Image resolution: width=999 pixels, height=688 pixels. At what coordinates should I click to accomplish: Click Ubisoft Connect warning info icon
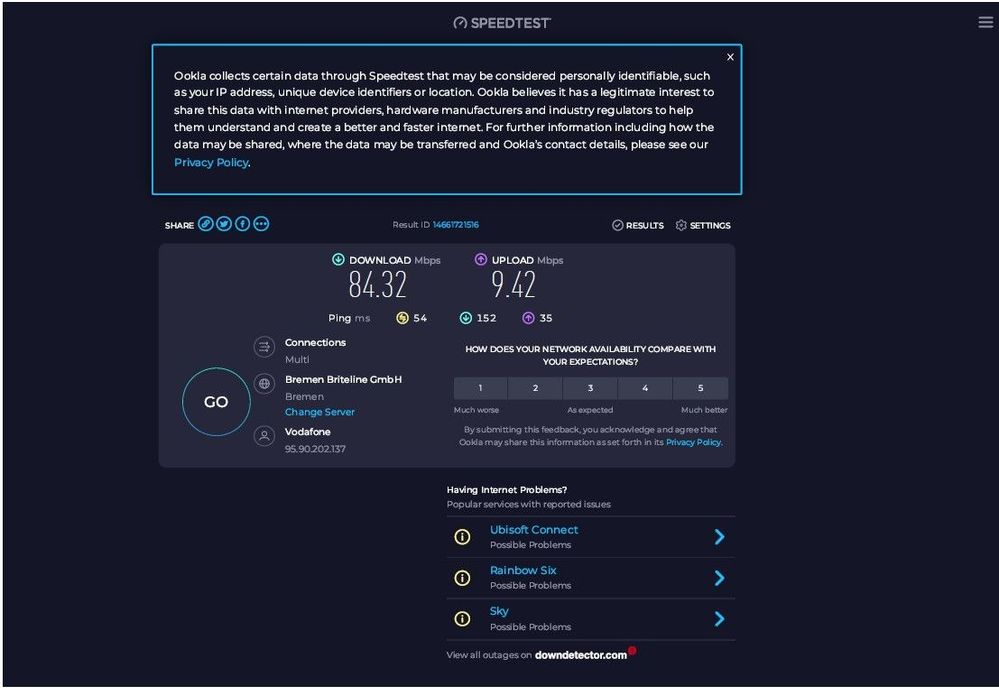coord(463,537)
